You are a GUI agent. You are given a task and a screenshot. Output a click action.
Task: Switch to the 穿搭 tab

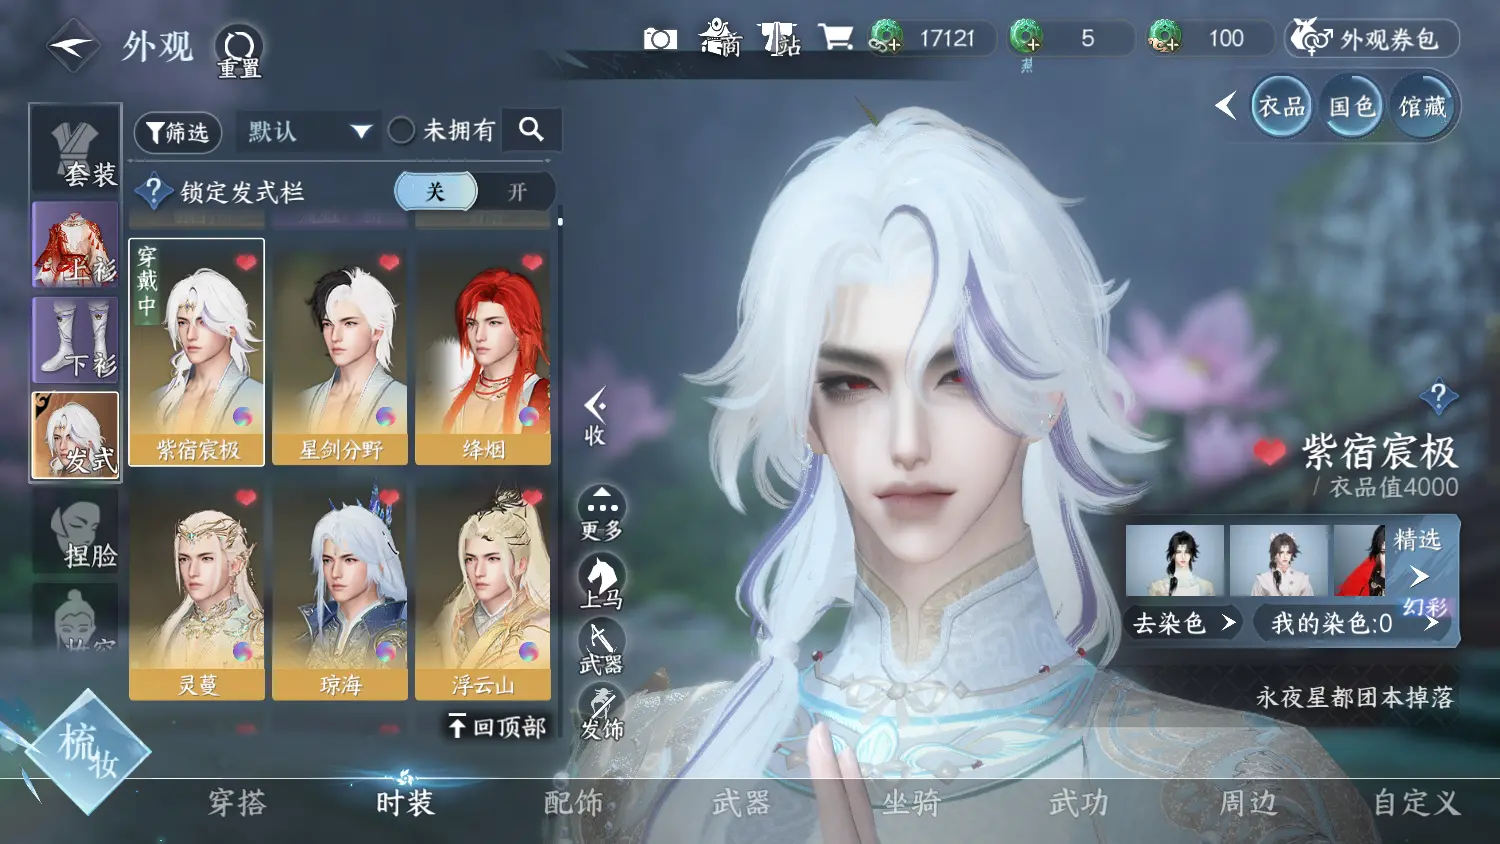(237, 803)
